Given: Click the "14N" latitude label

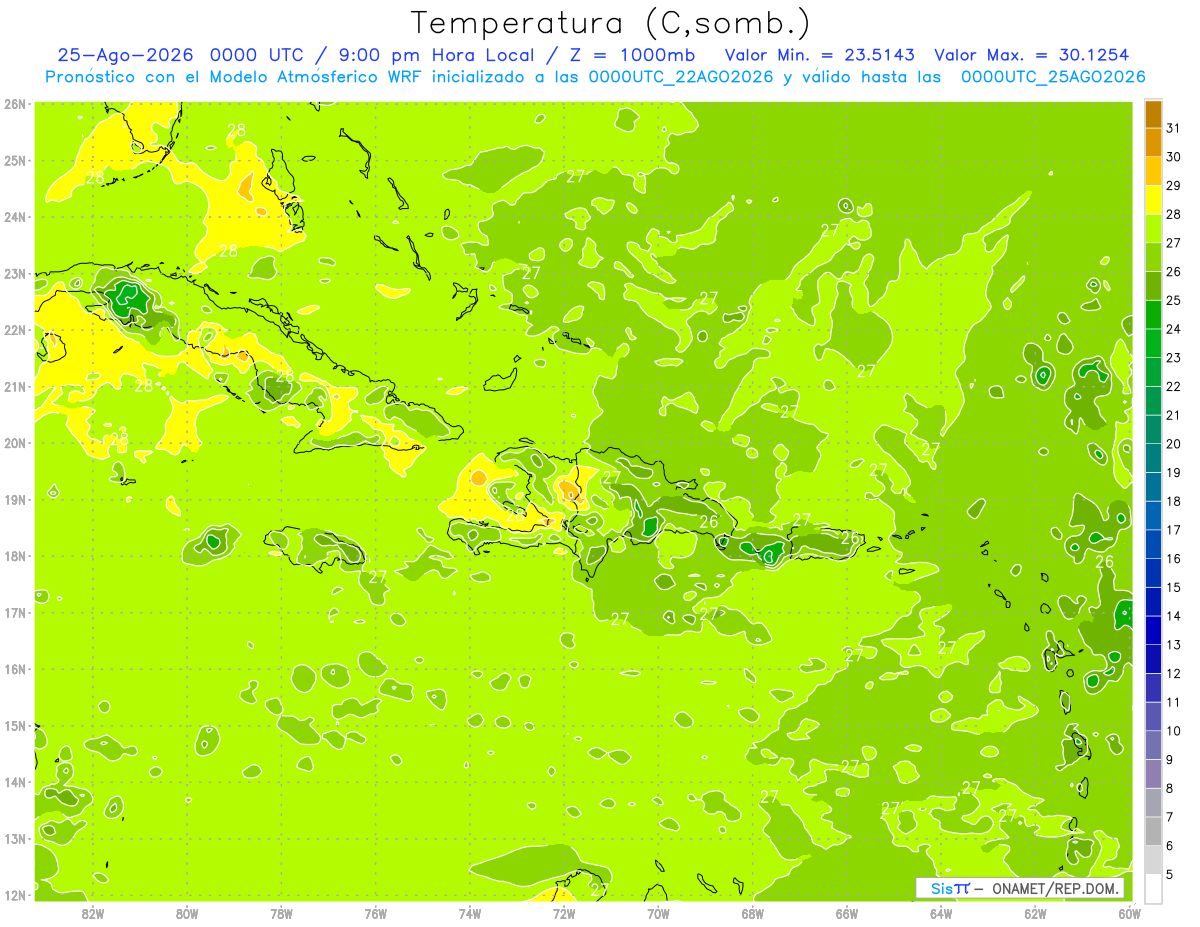Looking at the screenshot, I should point(15,782).
